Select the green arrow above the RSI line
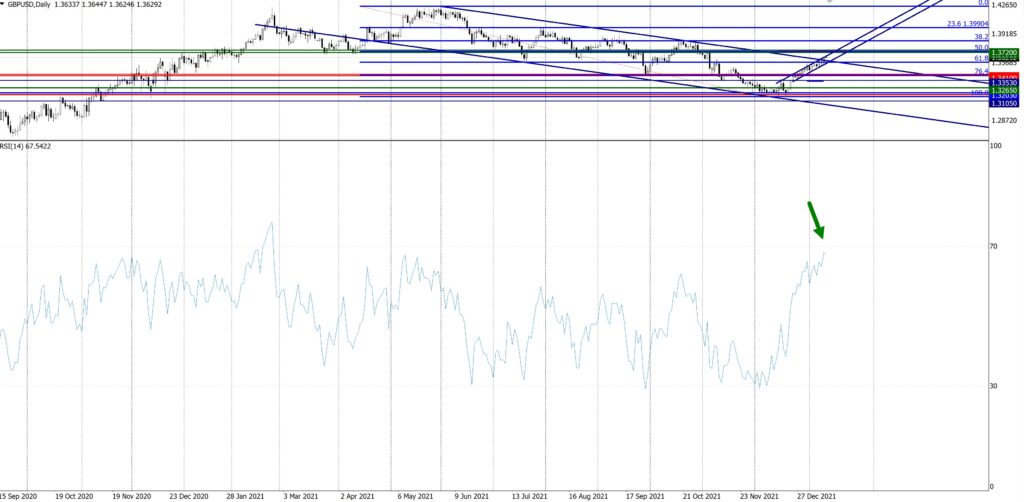 point(816,220)
